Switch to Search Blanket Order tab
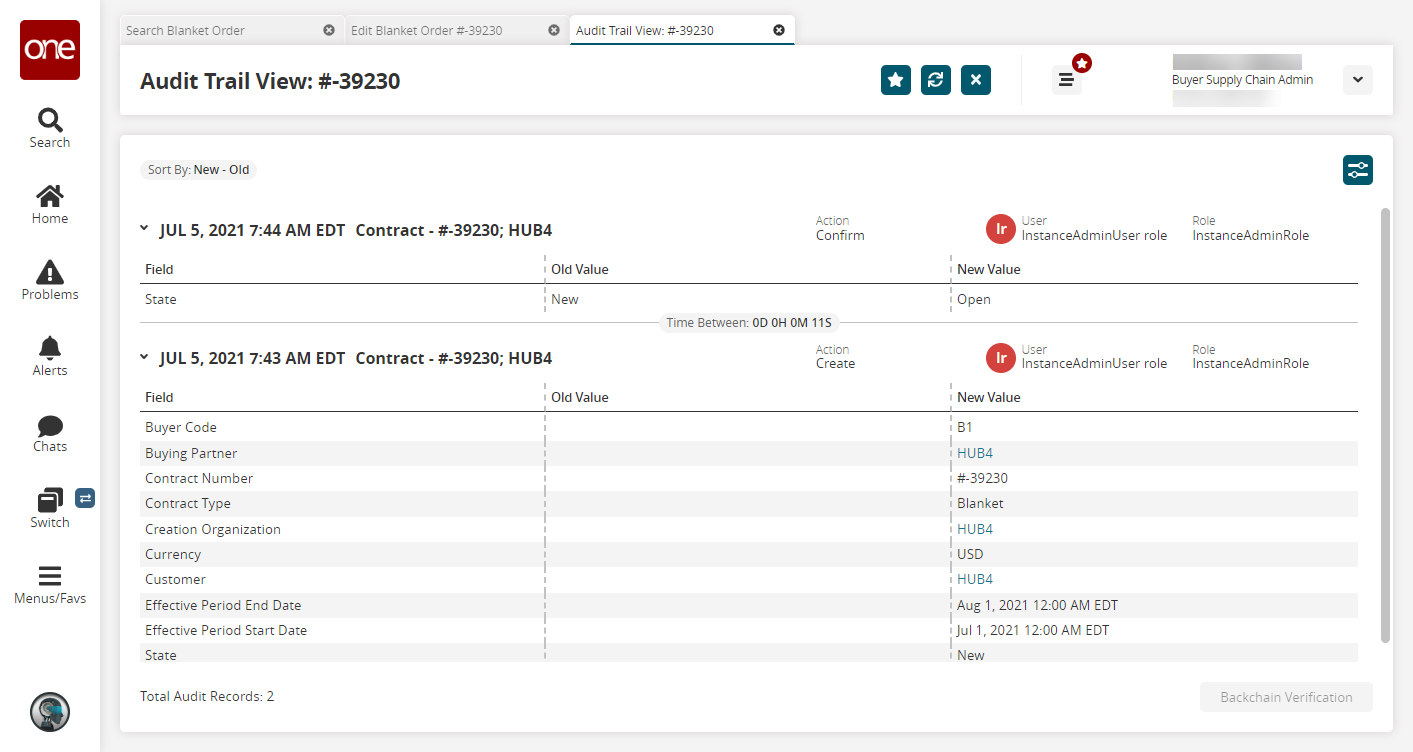This screenshot has height=752, width=1413. pos(185,30)
